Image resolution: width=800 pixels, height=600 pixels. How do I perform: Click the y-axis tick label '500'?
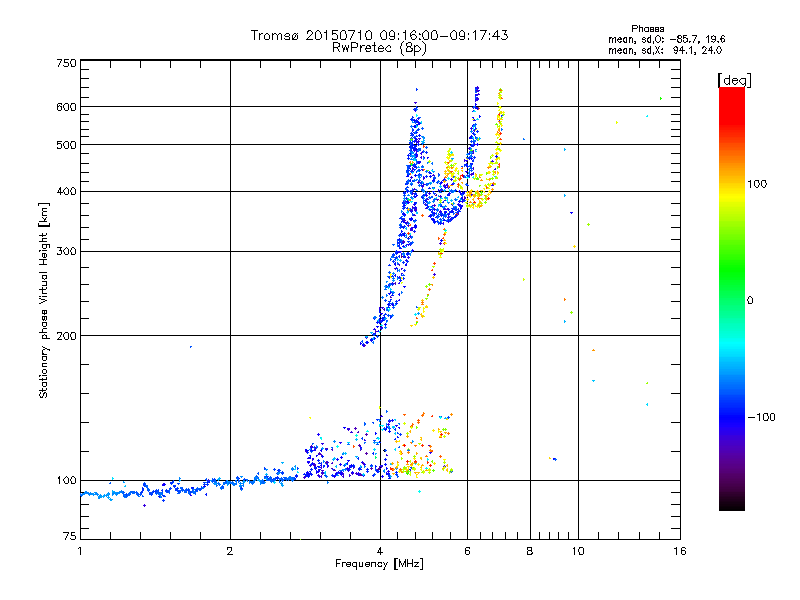click(x=66, y=145)
